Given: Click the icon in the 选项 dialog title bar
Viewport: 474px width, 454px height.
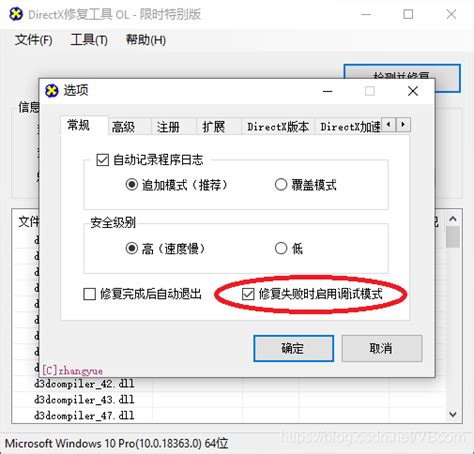Looking at the screenshot, I should pos(52,91).
